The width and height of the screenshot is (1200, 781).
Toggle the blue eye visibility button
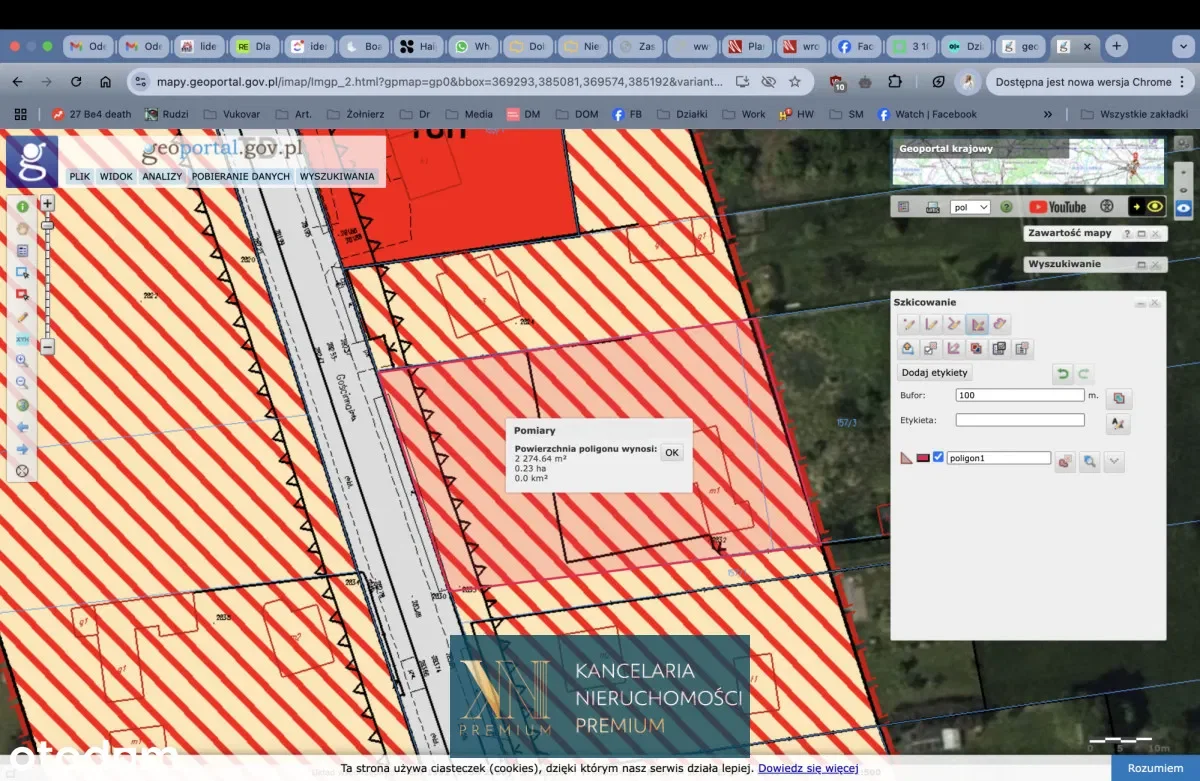click(x=1183, y=207)
